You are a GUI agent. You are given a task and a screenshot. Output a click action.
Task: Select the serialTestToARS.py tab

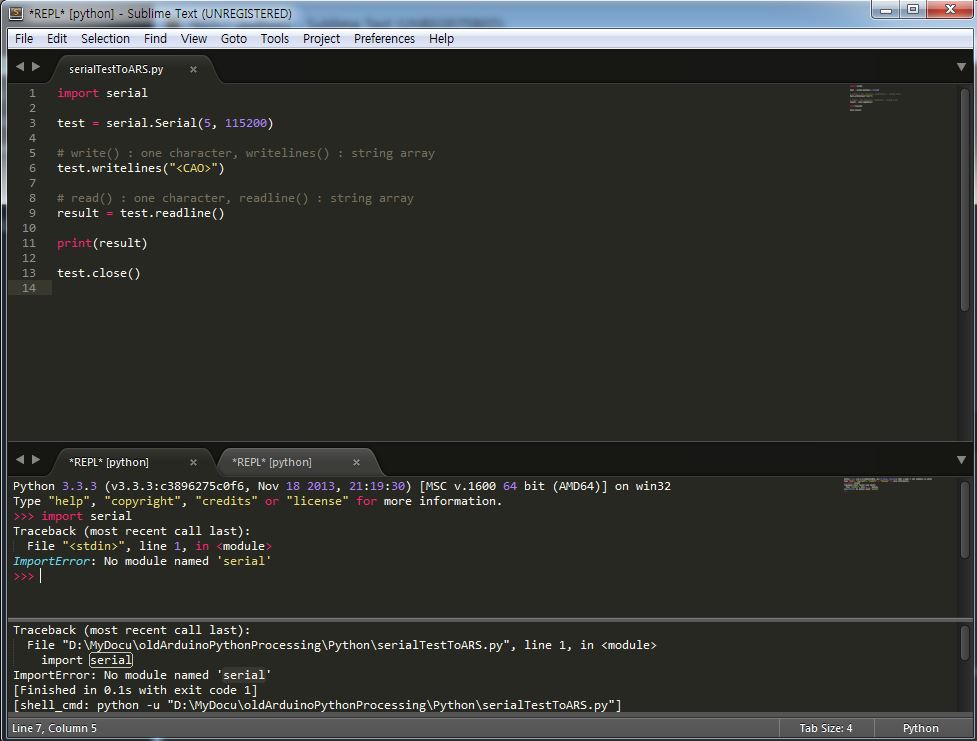(x=117, y=69)
